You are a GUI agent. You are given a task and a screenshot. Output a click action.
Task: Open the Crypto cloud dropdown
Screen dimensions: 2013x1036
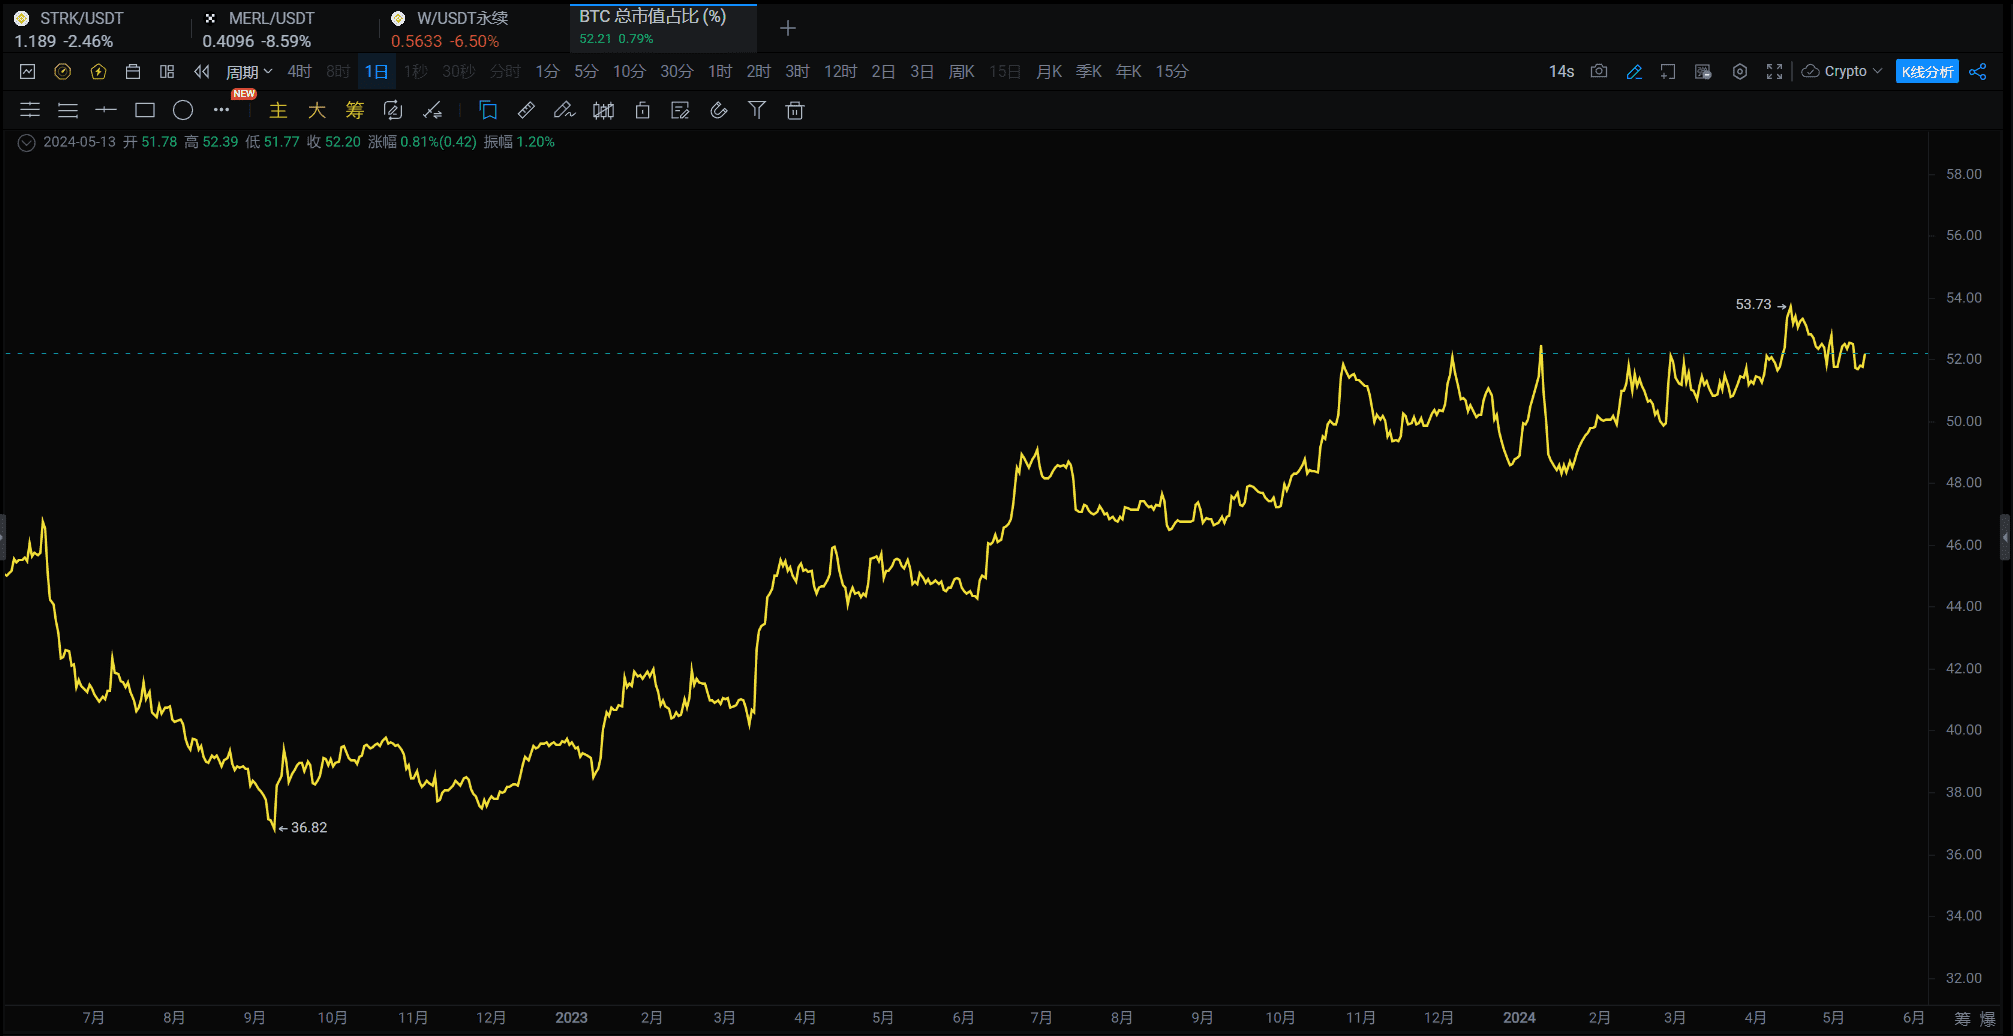coord(1842,71)
